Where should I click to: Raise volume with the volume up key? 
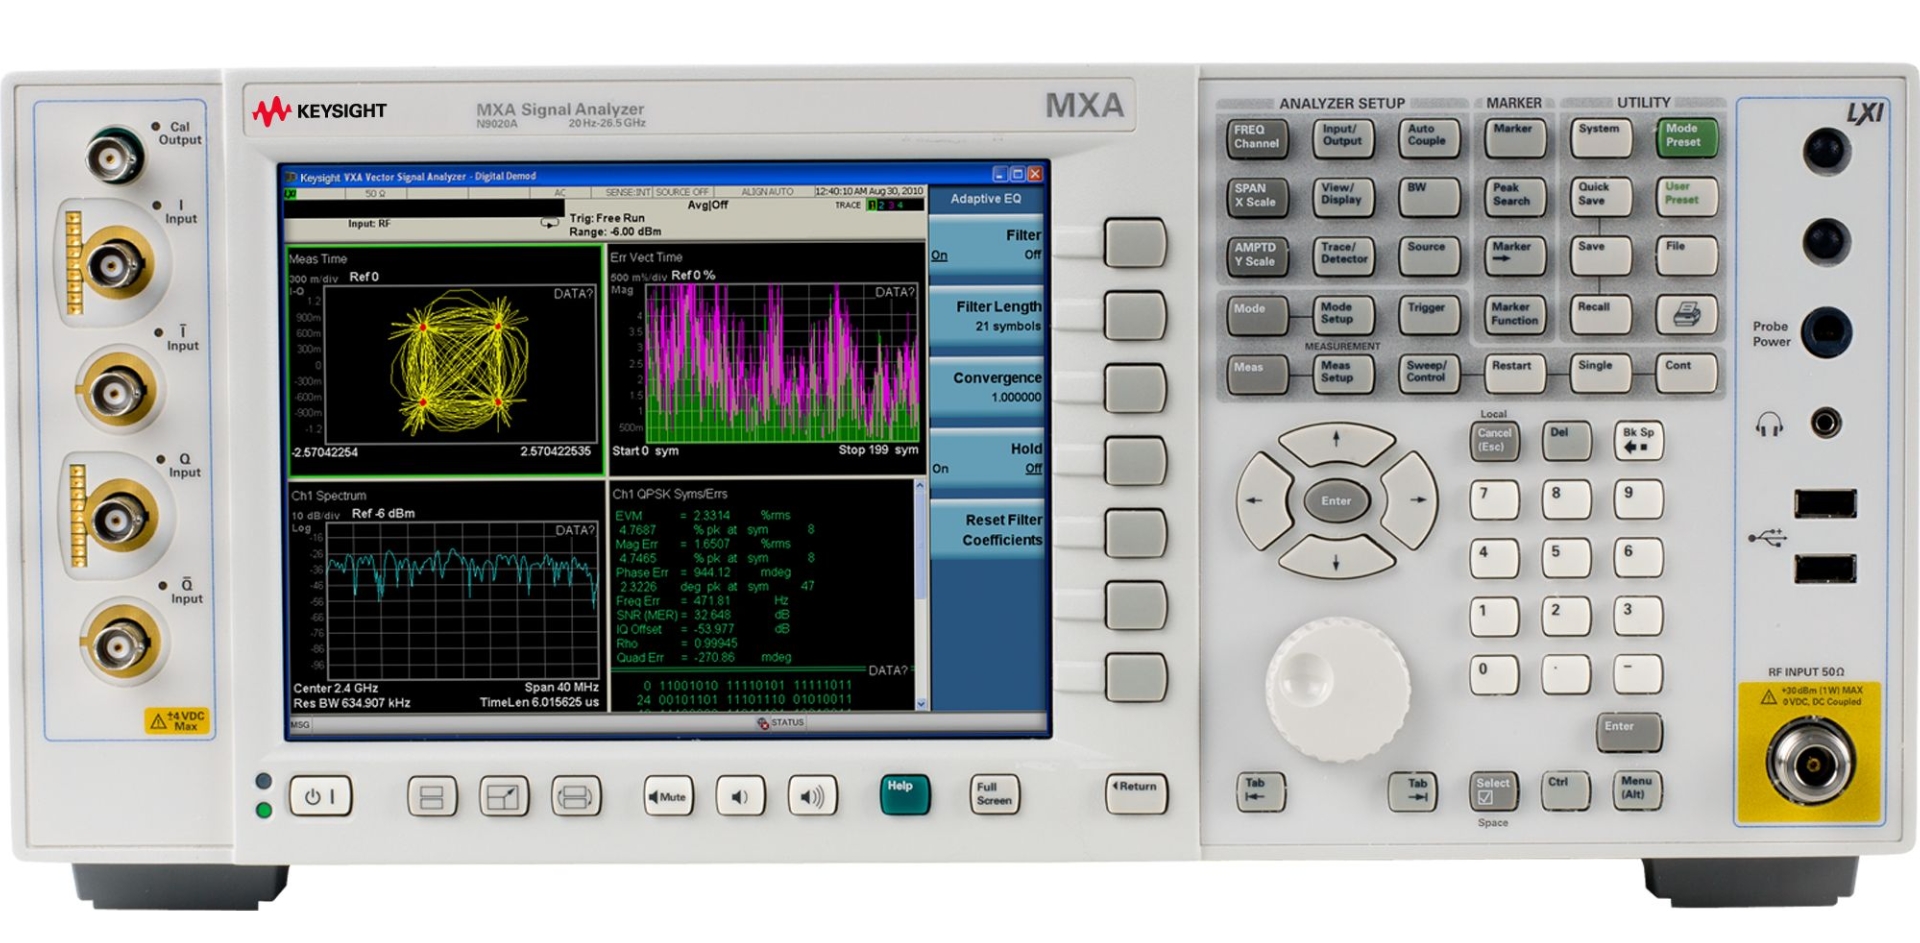coord(812,797)
